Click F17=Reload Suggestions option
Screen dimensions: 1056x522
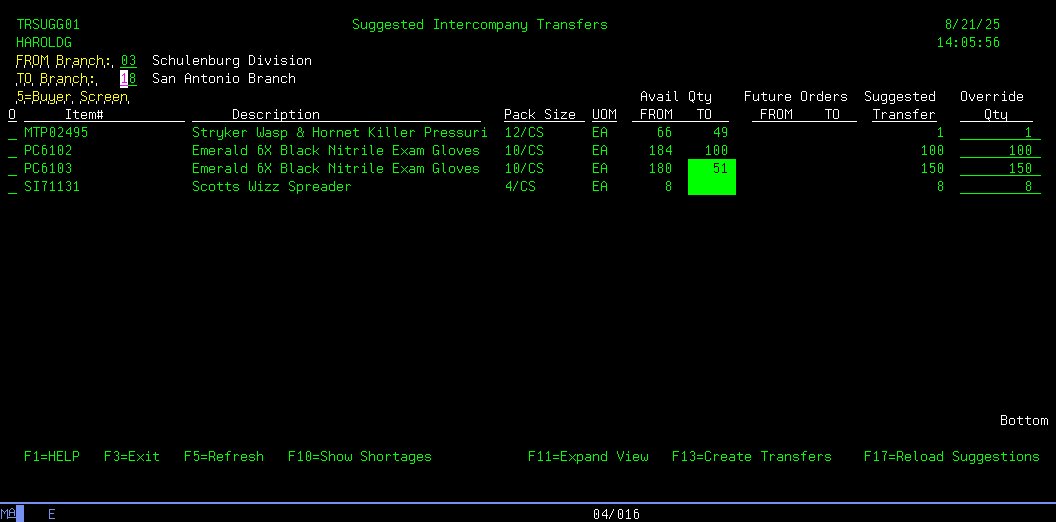[952, 457]
